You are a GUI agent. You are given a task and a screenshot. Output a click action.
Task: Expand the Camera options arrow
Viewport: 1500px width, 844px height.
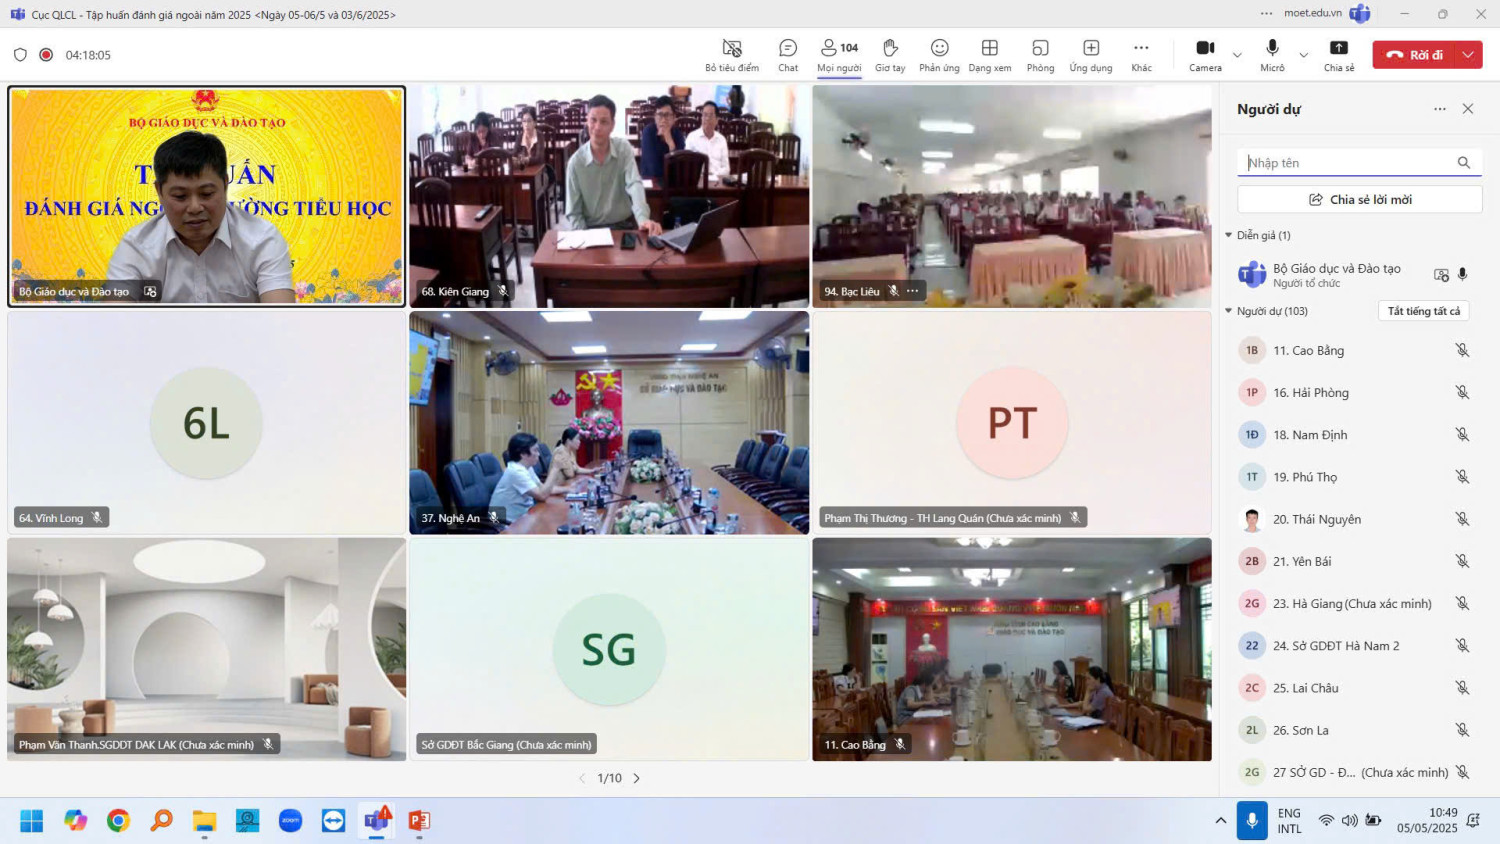pyautogui.click(x=1237, y=55)
